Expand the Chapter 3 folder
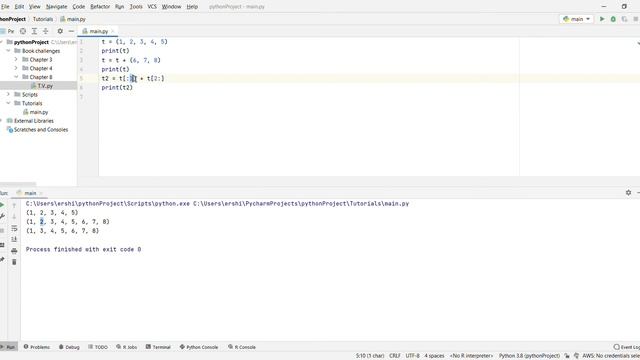640x360 pixels. point(16,60)
